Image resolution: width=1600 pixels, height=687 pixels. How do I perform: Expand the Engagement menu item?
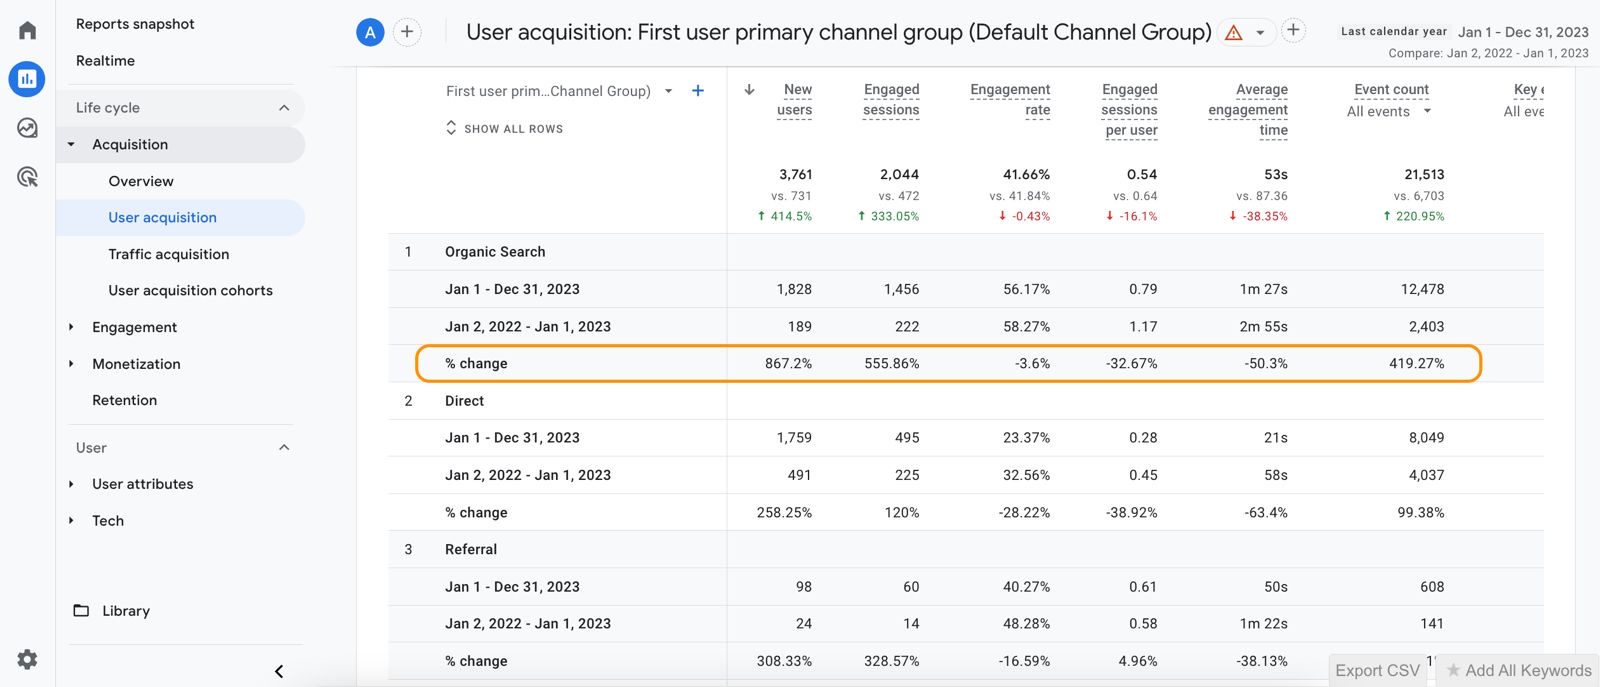click(134, 327)
